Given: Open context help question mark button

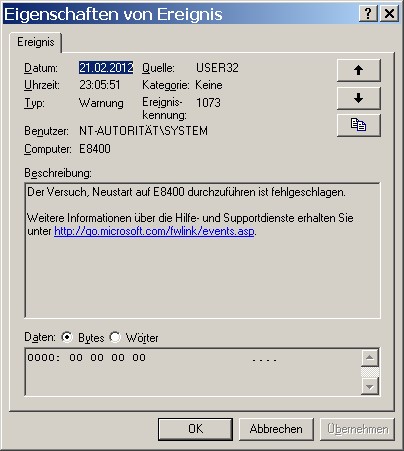Looking at the screenshot, I should click(x=368, y=14).
